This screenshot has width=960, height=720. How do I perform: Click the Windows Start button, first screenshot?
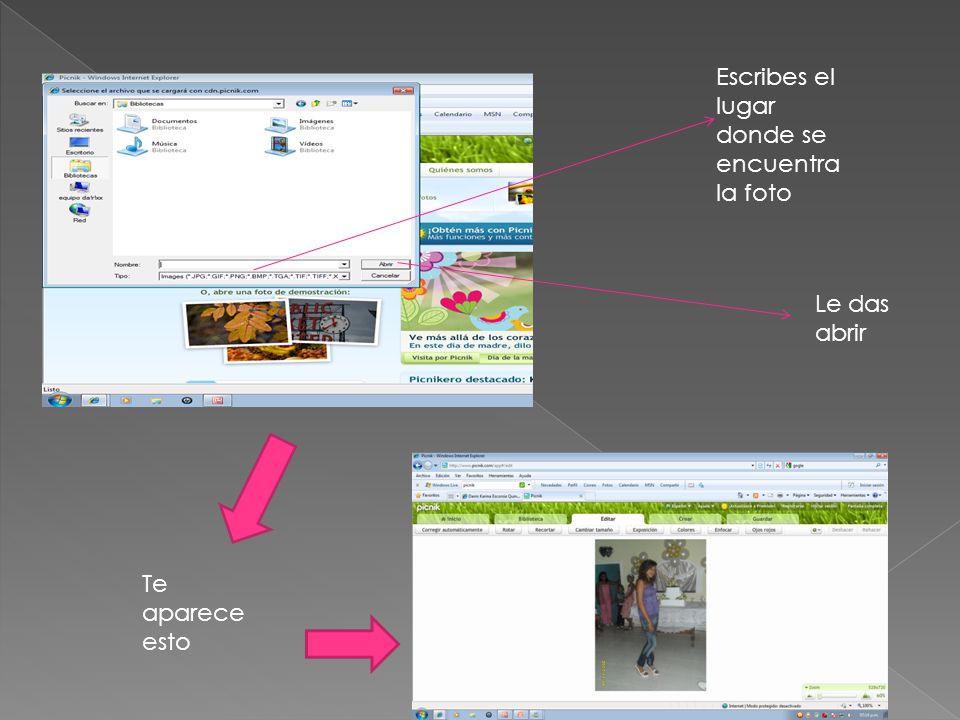click(59, 400)
